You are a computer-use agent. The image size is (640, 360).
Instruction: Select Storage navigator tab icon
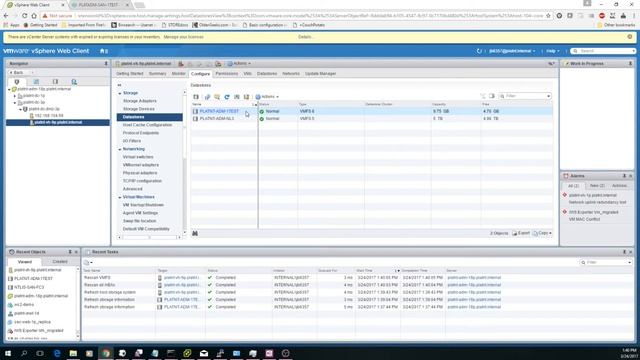click(x=55, y=82)
